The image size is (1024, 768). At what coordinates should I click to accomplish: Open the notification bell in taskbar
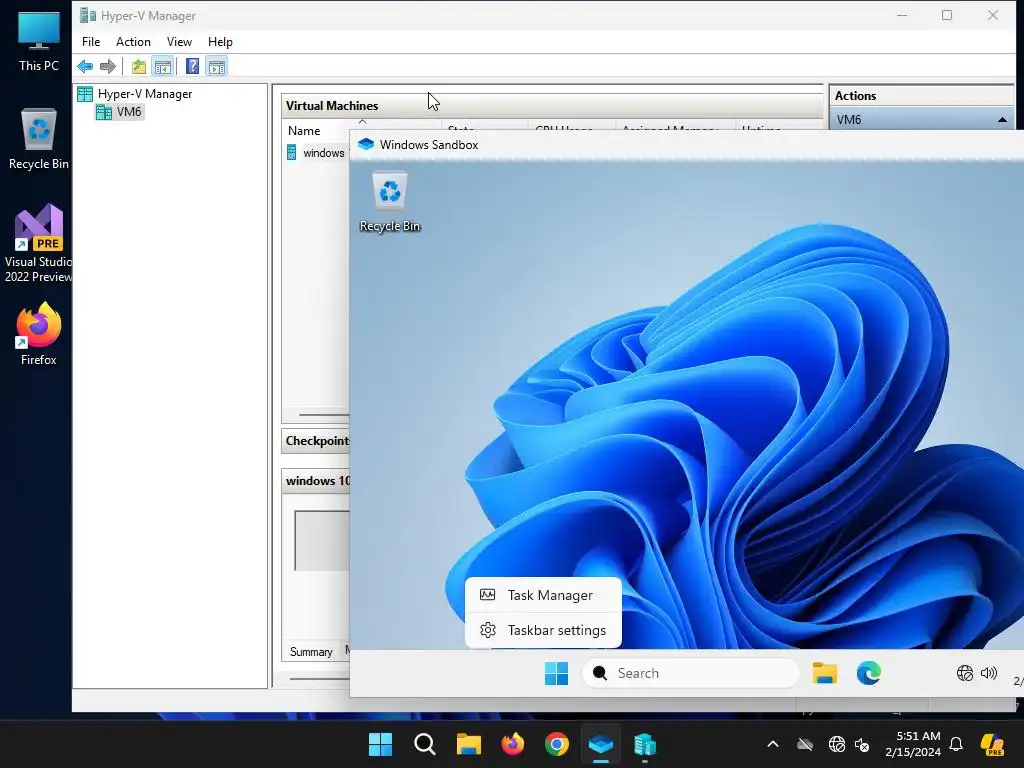956,744
